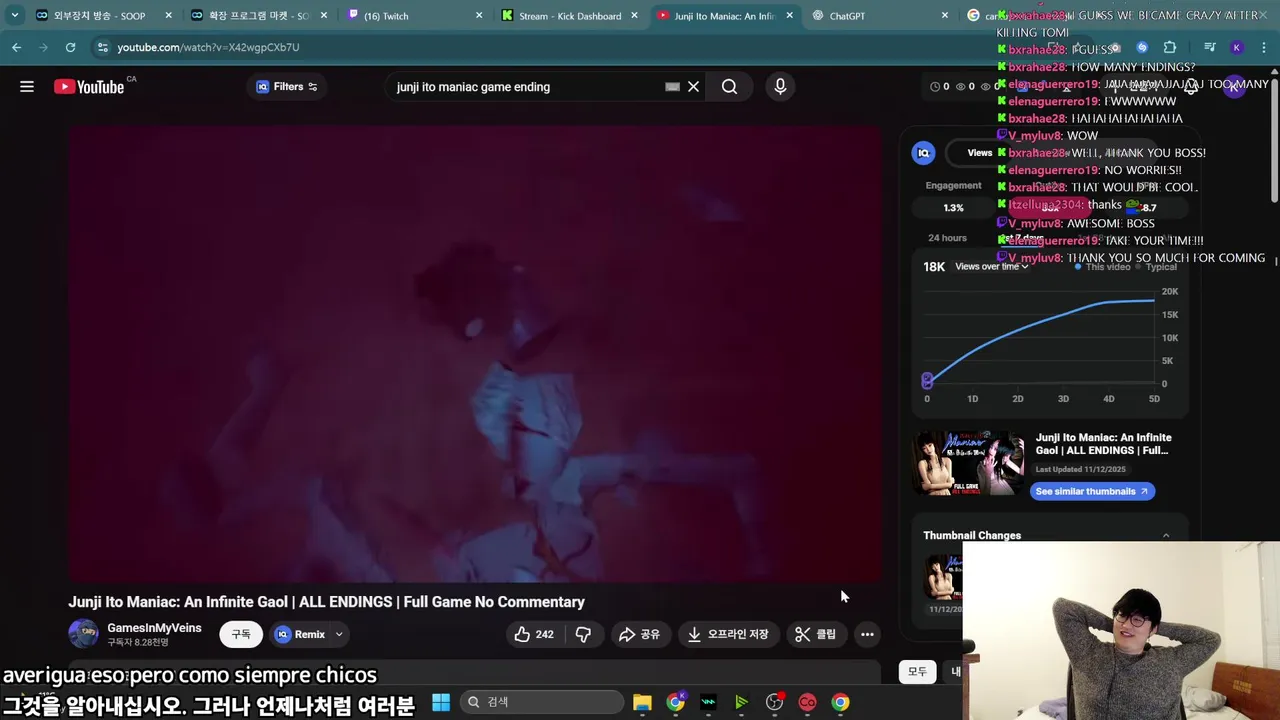Click See similar thumbnails button
1280x720 pixels.
click(x=1092, y=491)
